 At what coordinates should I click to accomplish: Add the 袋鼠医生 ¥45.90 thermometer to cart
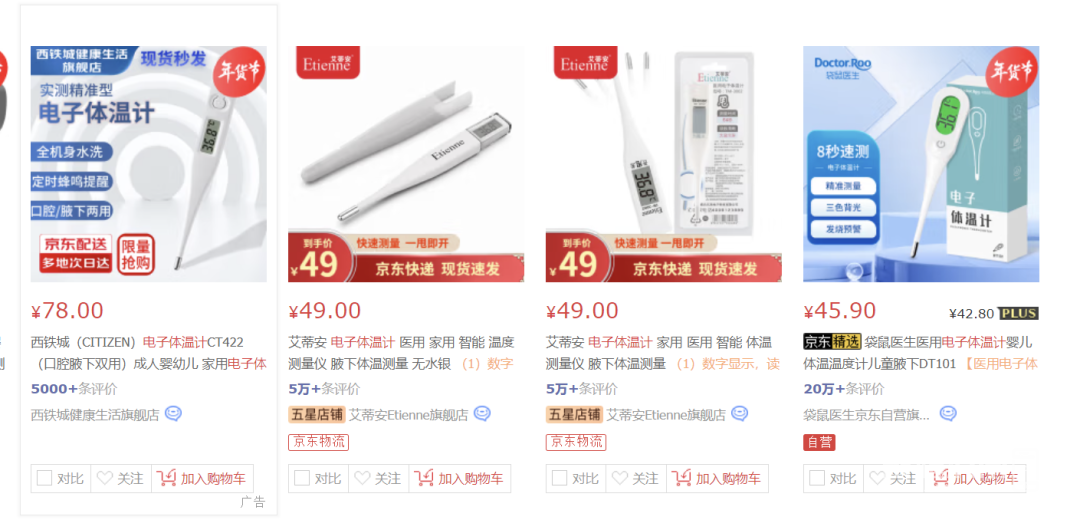point(974,478)
